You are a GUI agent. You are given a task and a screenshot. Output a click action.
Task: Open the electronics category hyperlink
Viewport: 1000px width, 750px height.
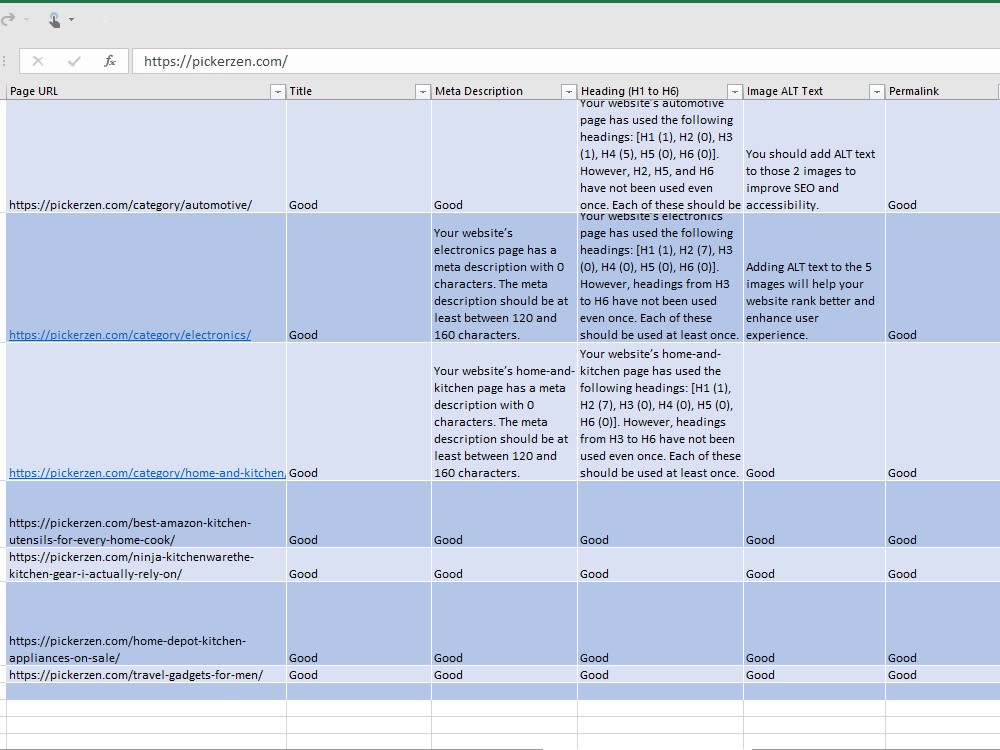(x=129, y=335)
